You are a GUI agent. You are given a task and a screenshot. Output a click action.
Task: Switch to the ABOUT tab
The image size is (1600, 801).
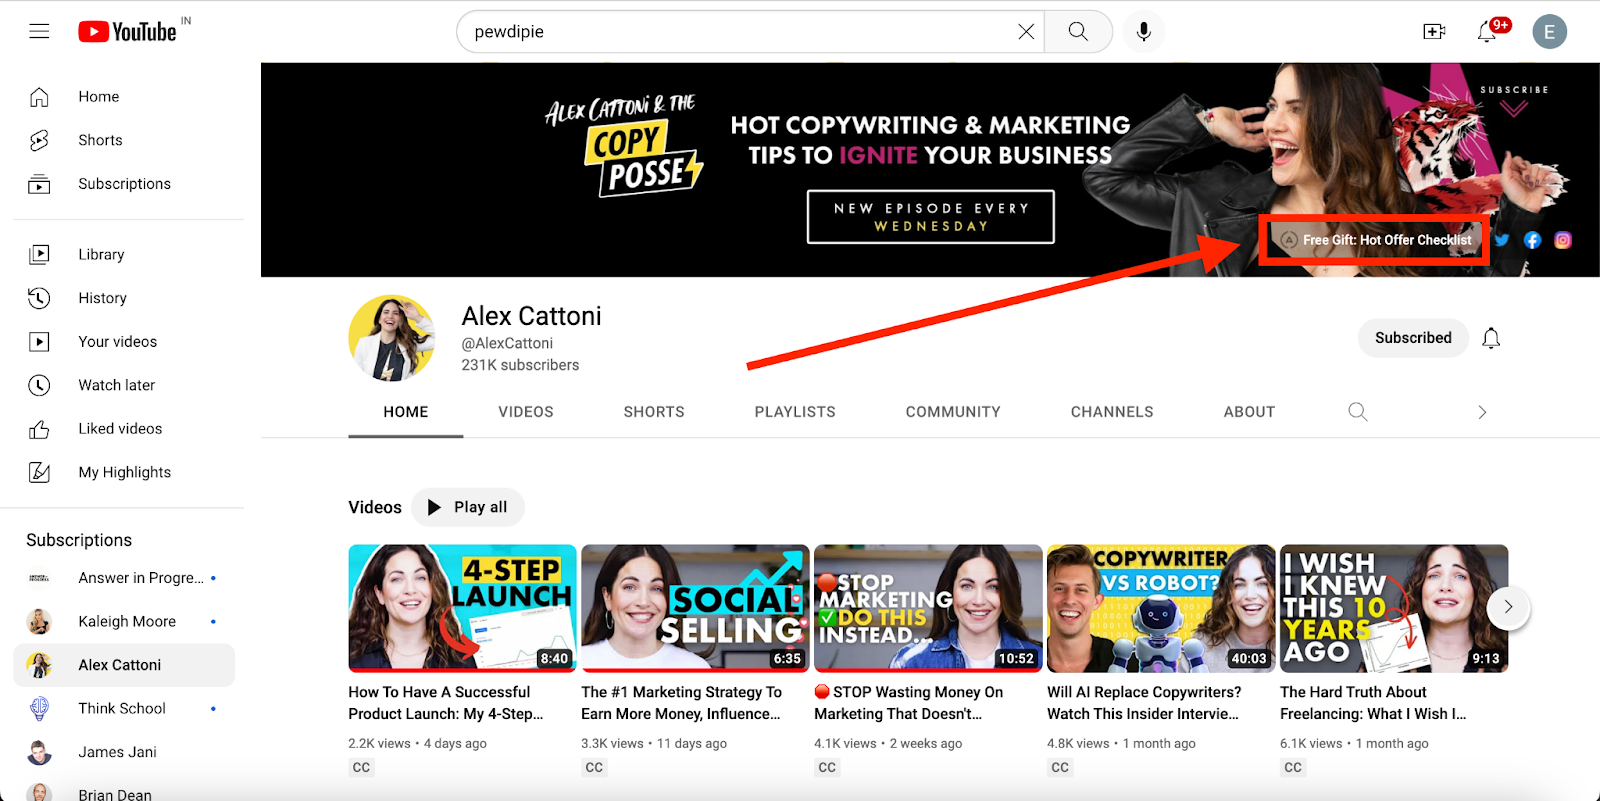[1249, 412]
